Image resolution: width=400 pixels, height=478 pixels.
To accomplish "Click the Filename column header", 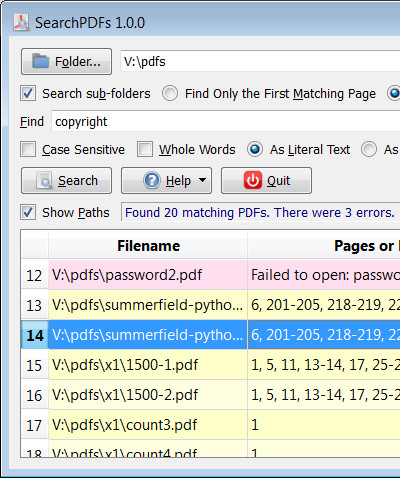I will pos(148,246).
